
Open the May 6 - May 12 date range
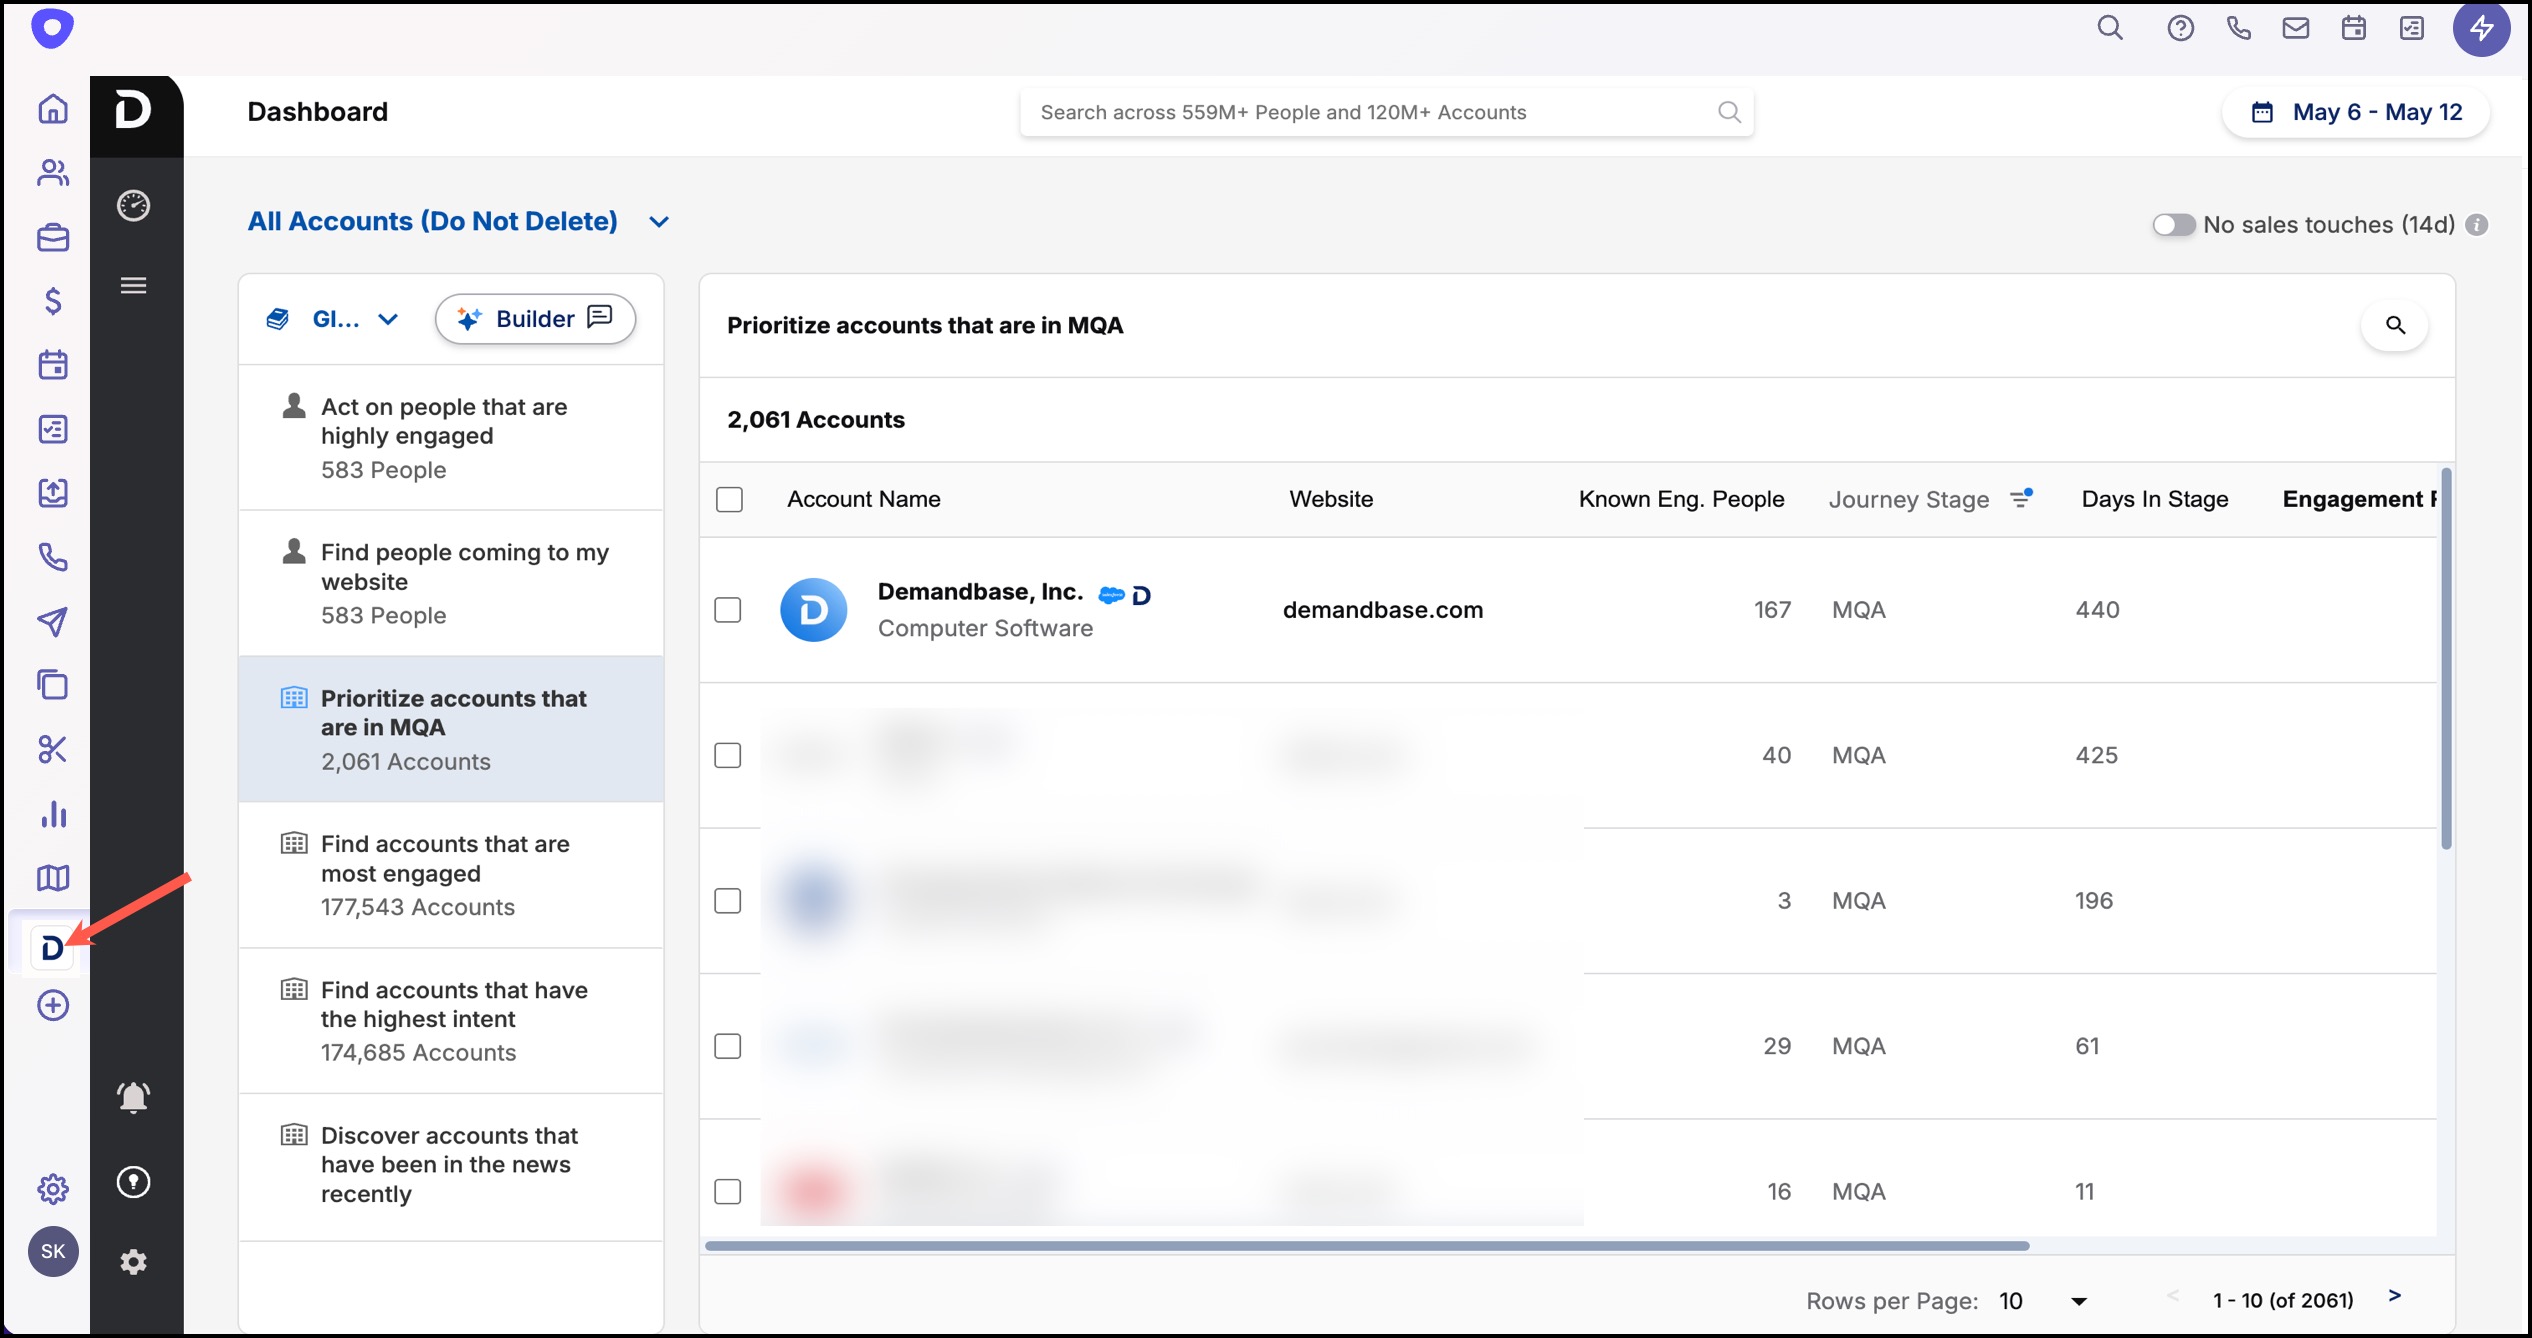(x=2356, y=112)
